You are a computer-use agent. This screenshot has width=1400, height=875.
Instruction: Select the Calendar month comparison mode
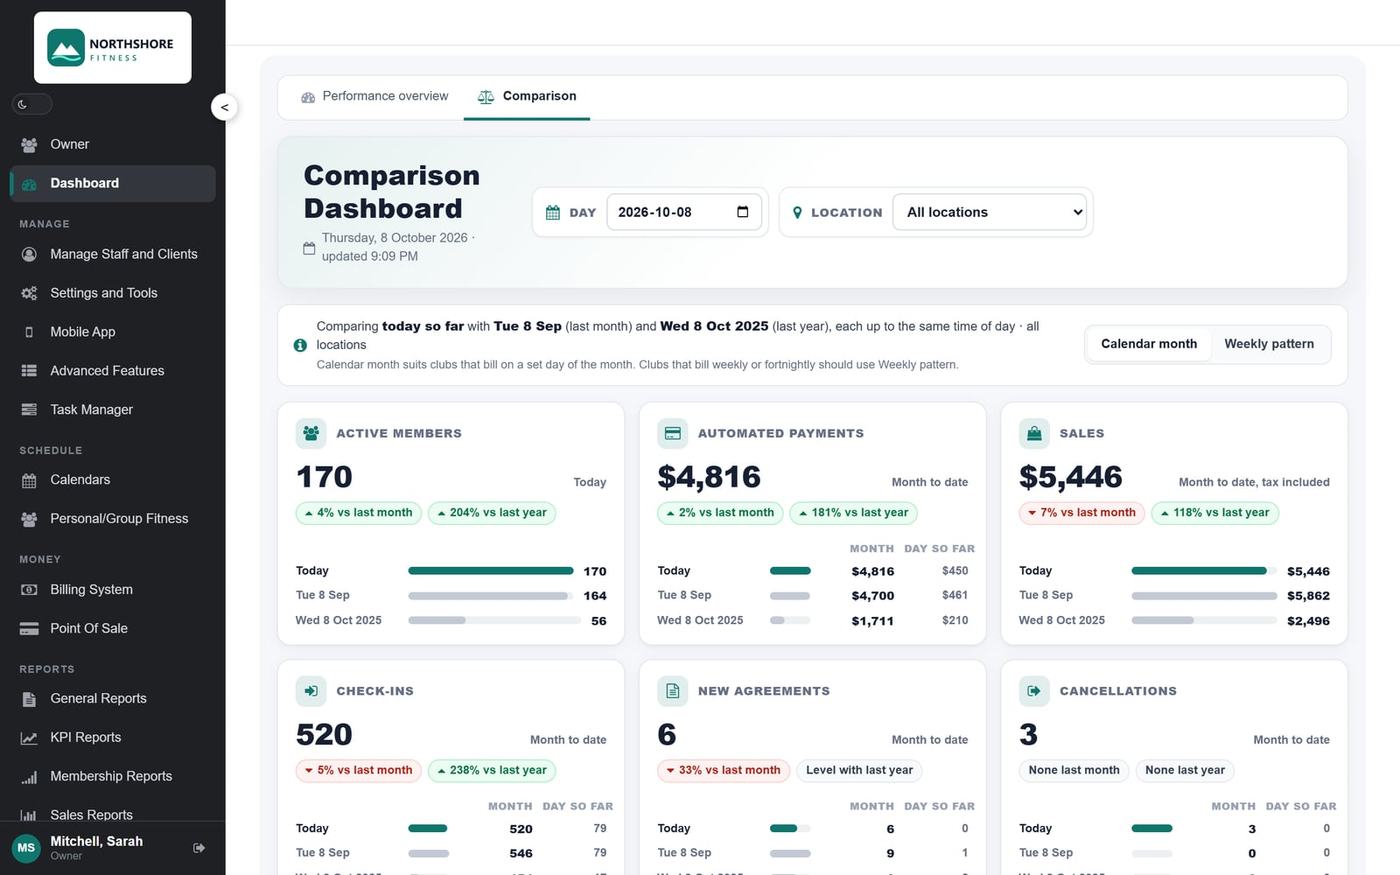click(x=1149, y=344)
